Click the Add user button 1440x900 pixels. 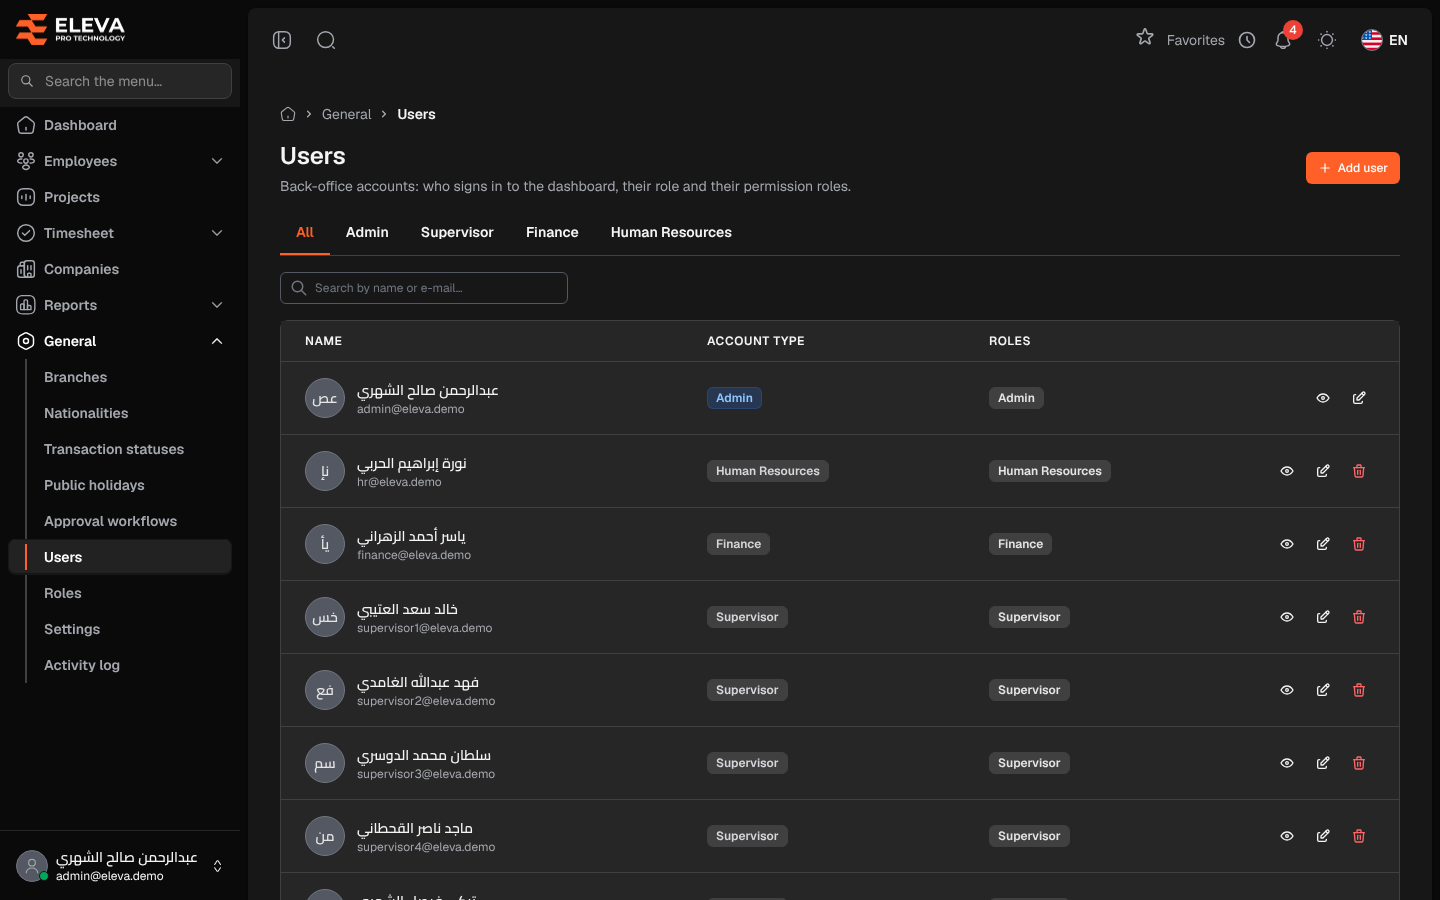click(1353, 168)
